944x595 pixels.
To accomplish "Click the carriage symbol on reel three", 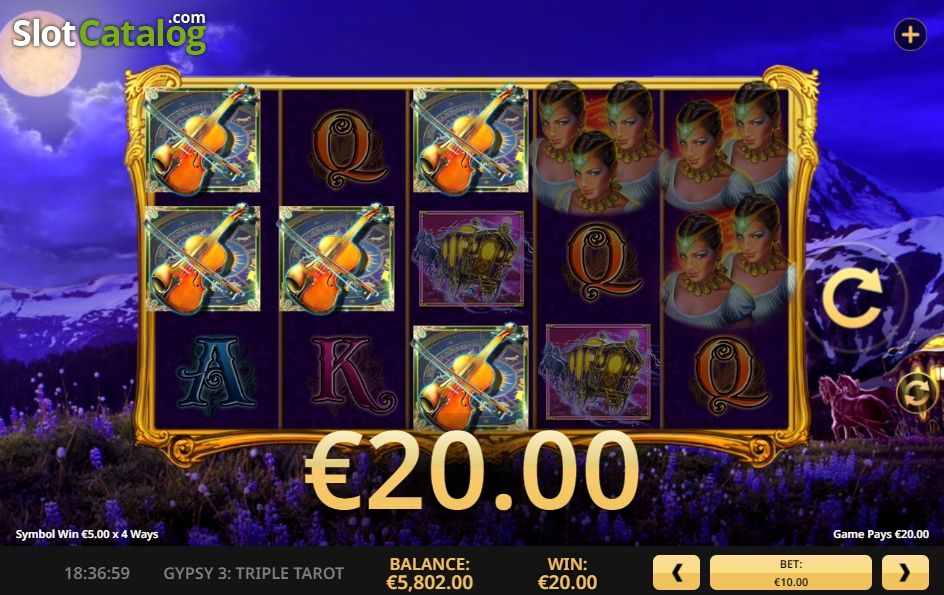I will pos(471,259).
